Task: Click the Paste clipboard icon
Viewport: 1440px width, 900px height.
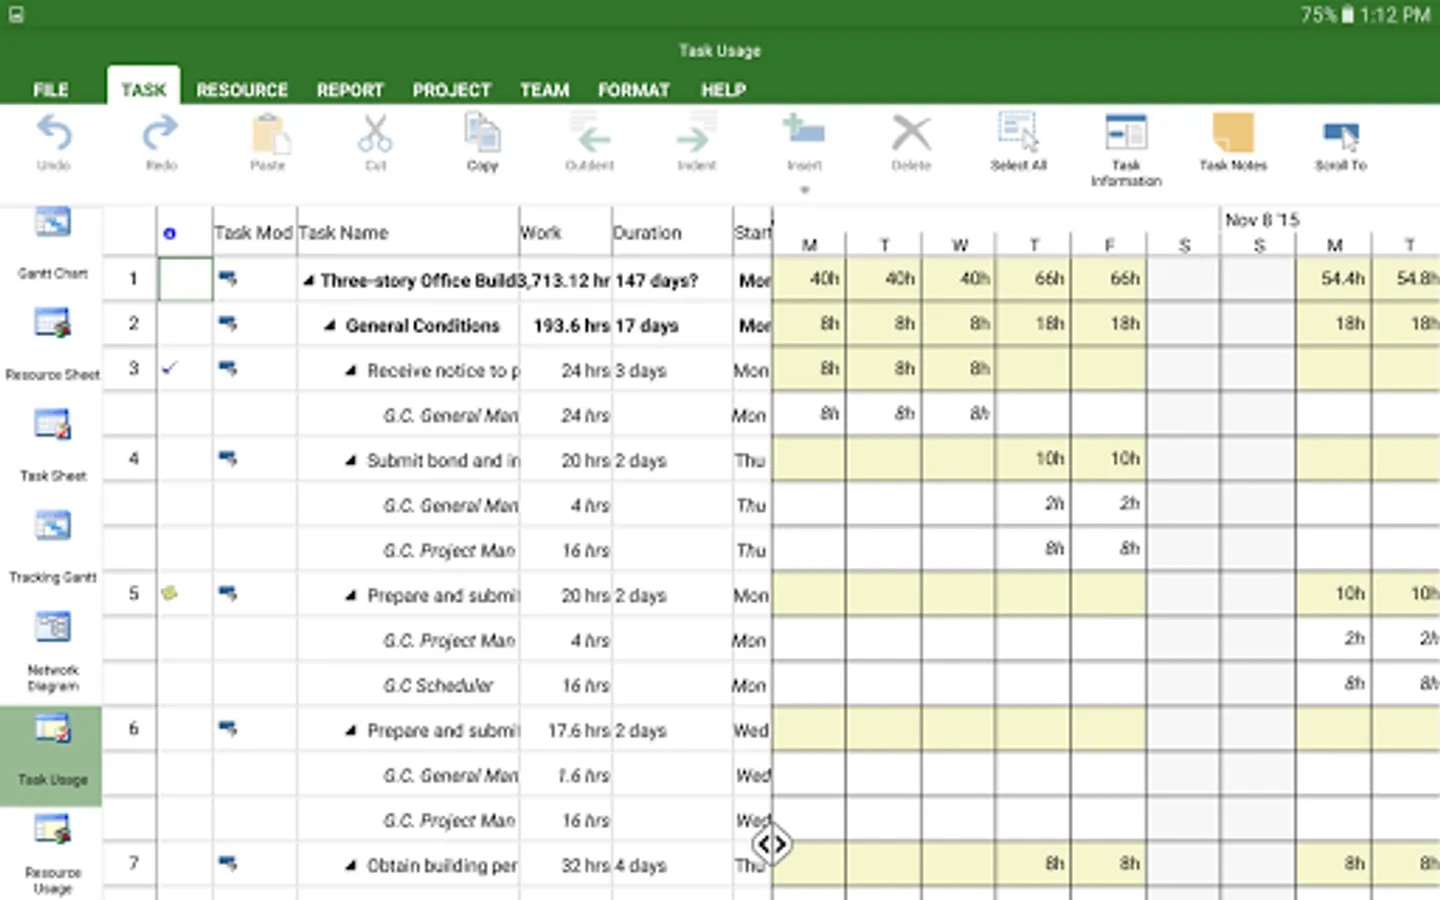Action: pos(268,134)
